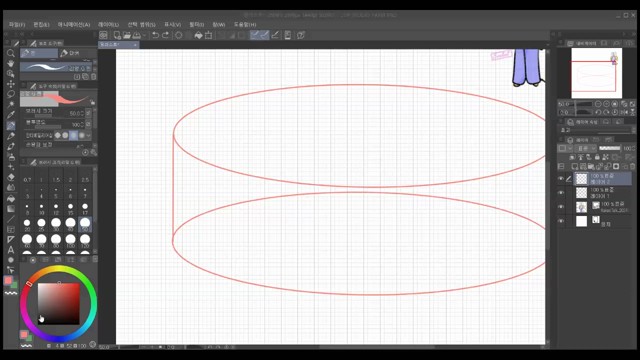The image size is (640, 360).
Task: Open the 필터(I) menu
Action: pyautogui.click(x=196, y=24)
